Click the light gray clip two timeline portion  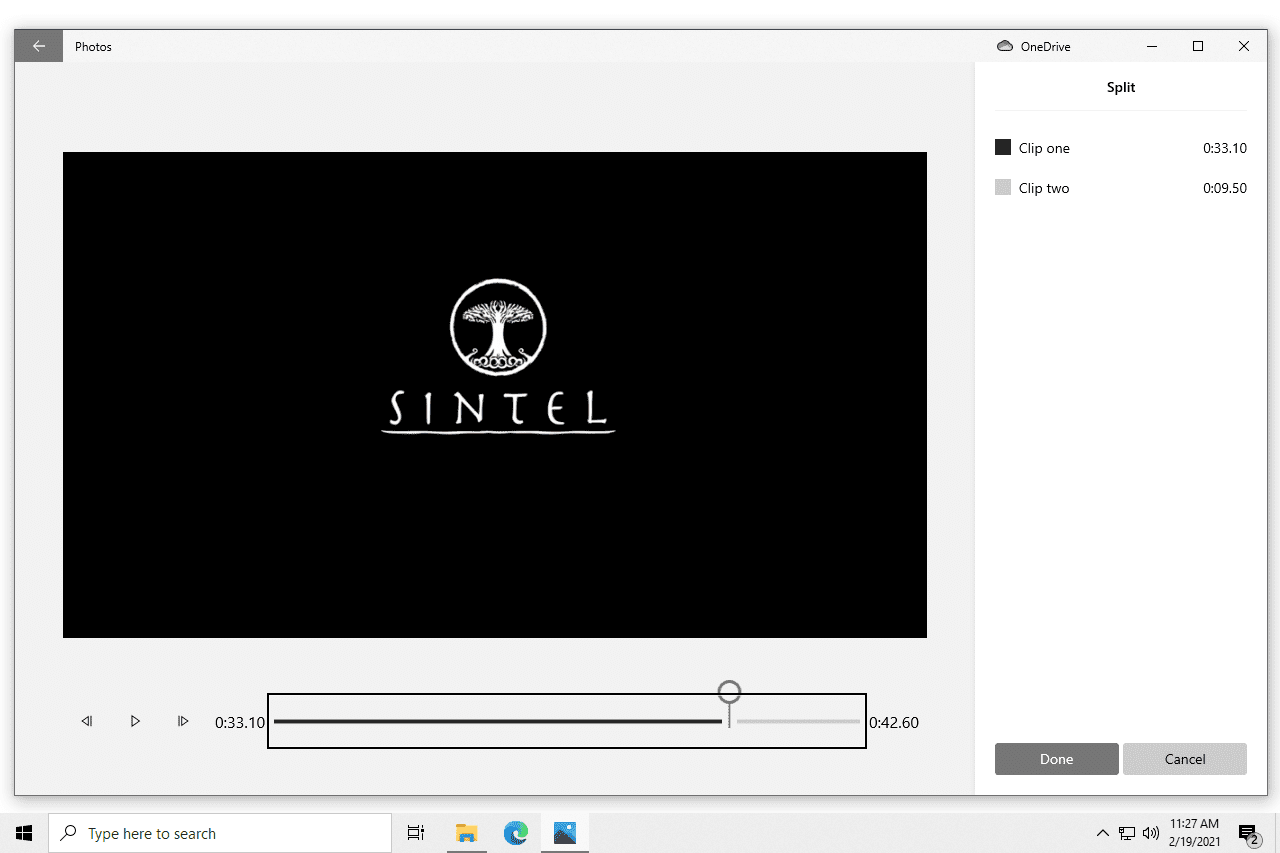pos(798,721)
